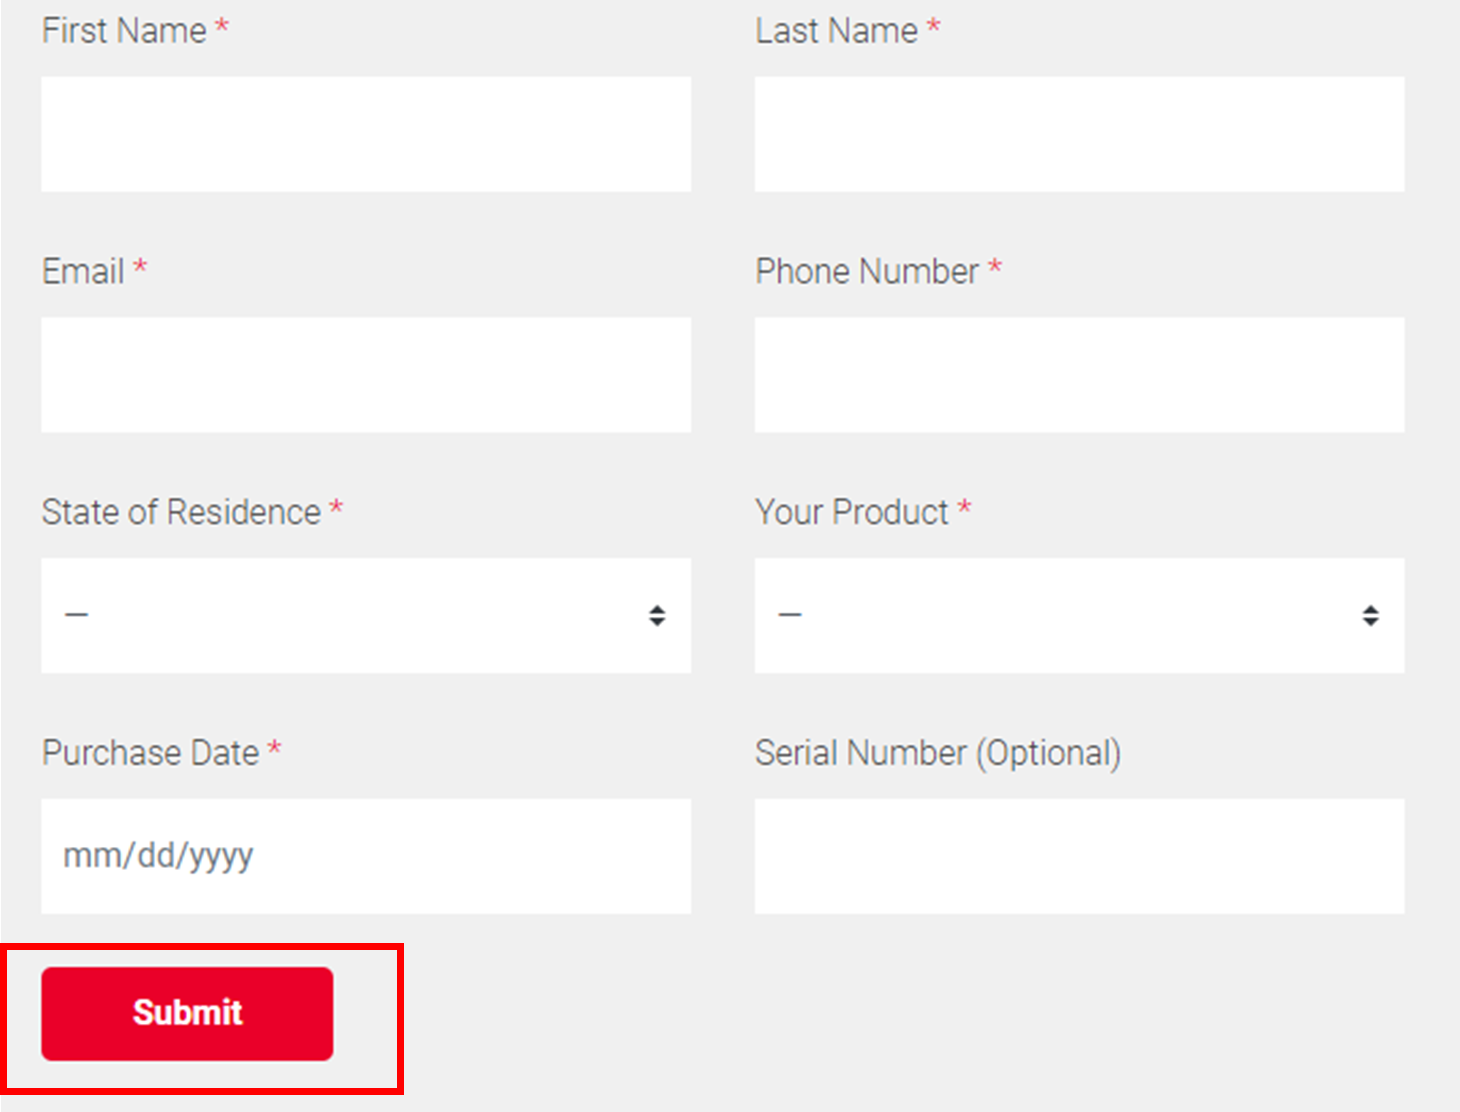Viewport: 1460px width, 1112px height.
Task: Click the Phone Number text box
Action: pyautogui.click(x=1079, y=375)
